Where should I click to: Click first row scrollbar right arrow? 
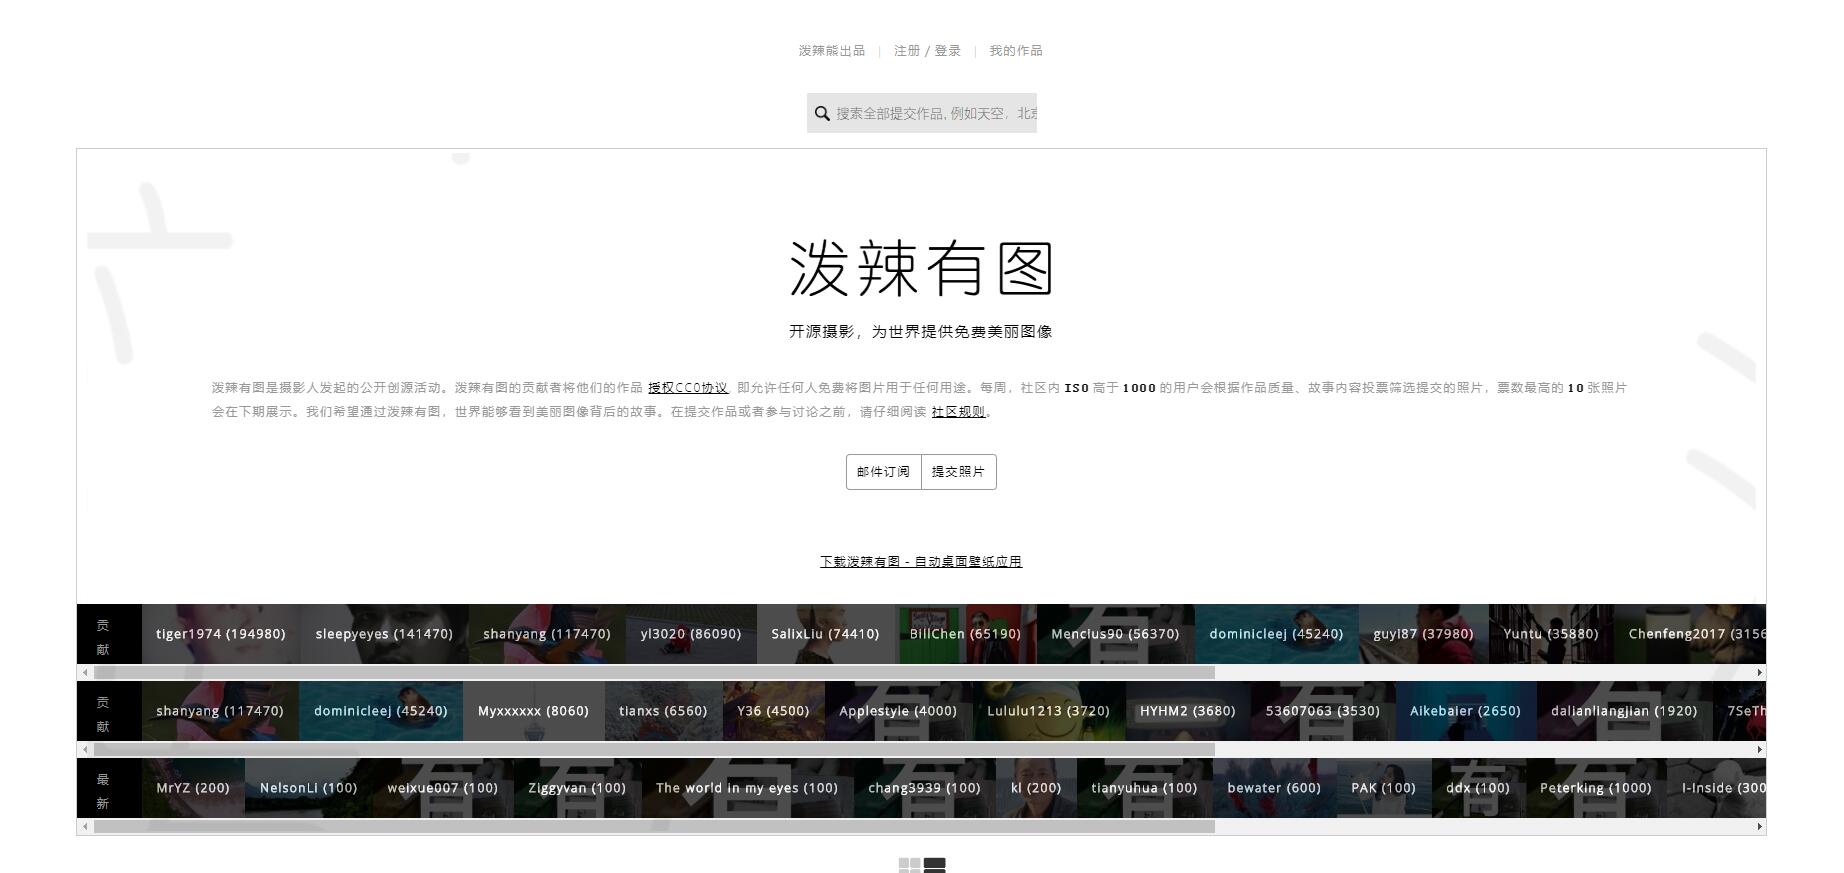[1760, 673]
